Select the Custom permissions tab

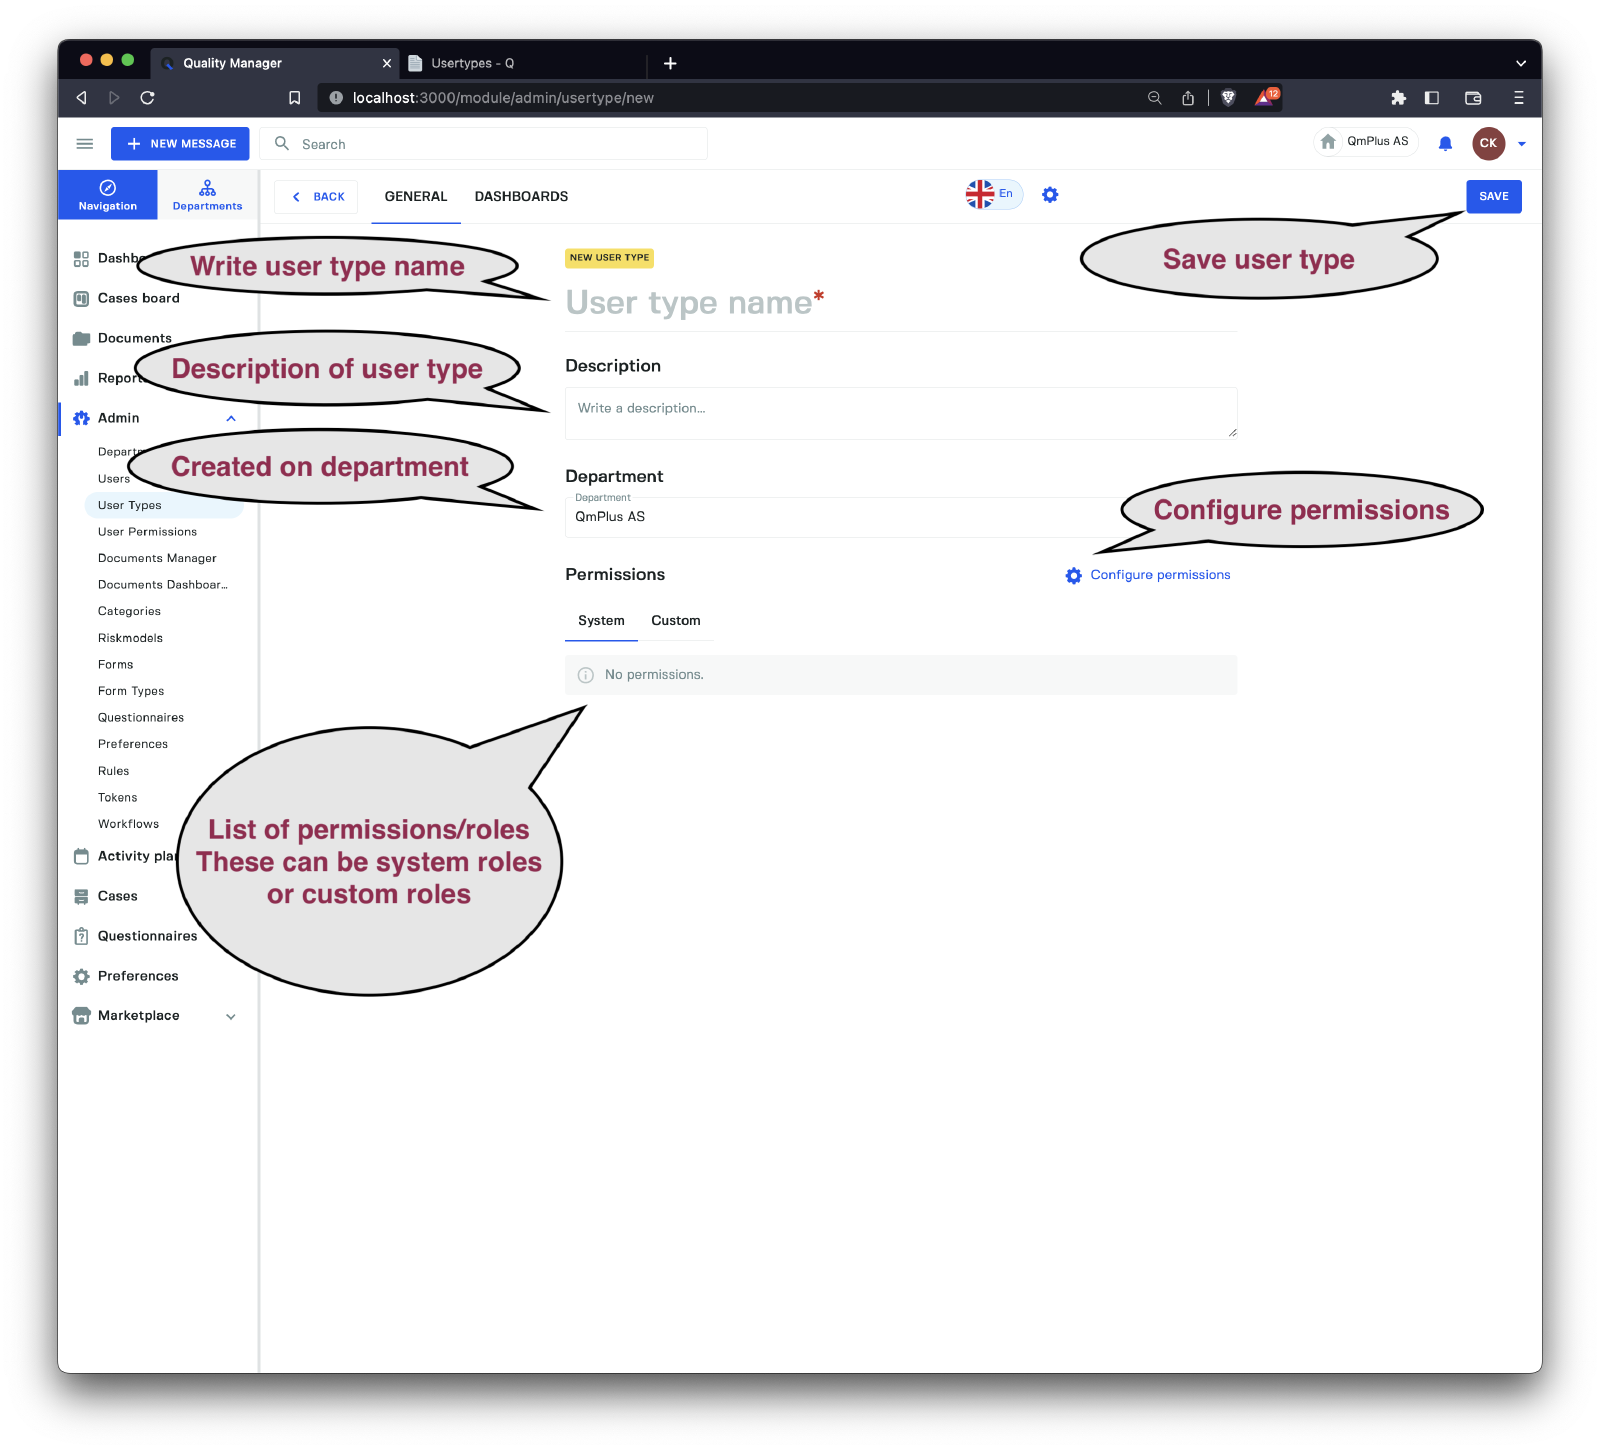(x=675, y=621)
